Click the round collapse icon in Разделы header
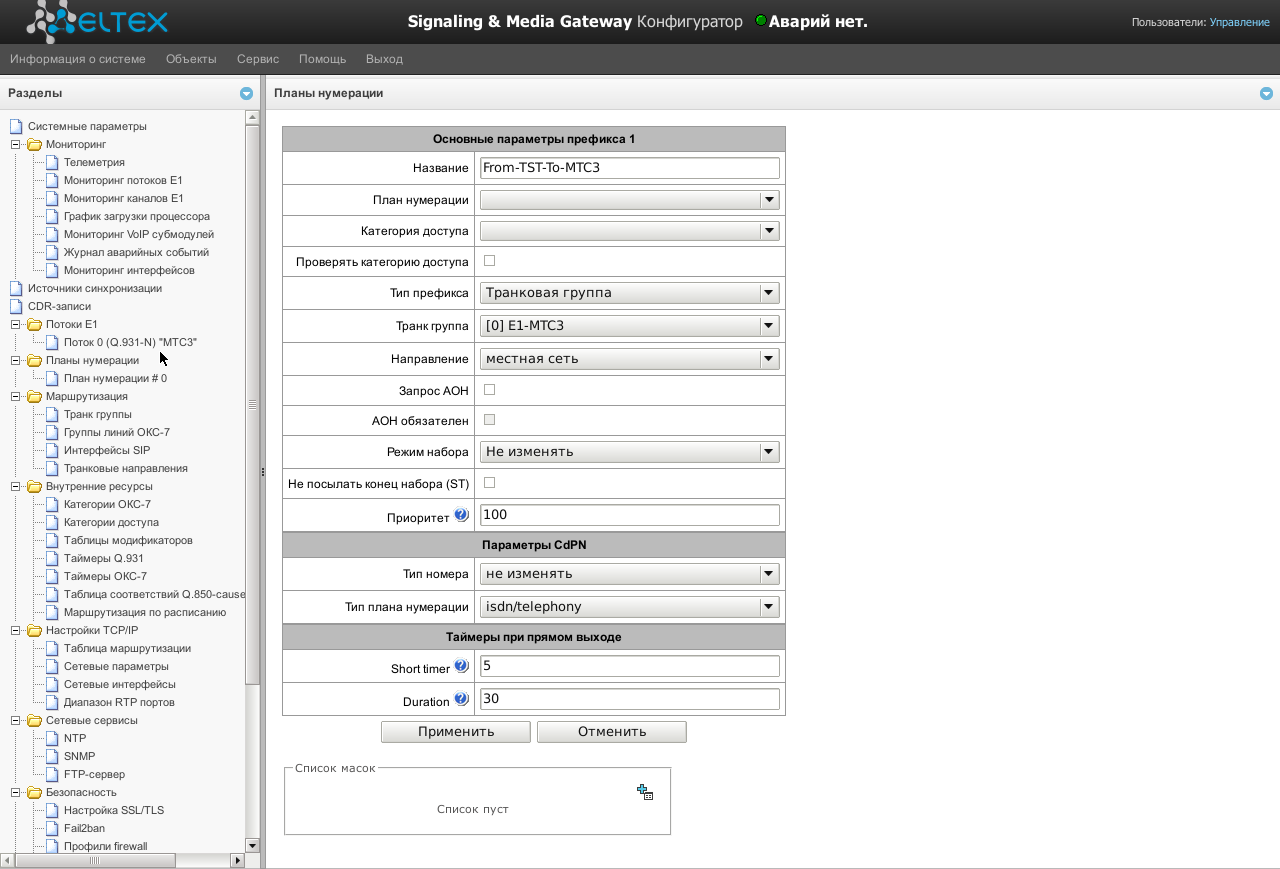 click(246, 93)
